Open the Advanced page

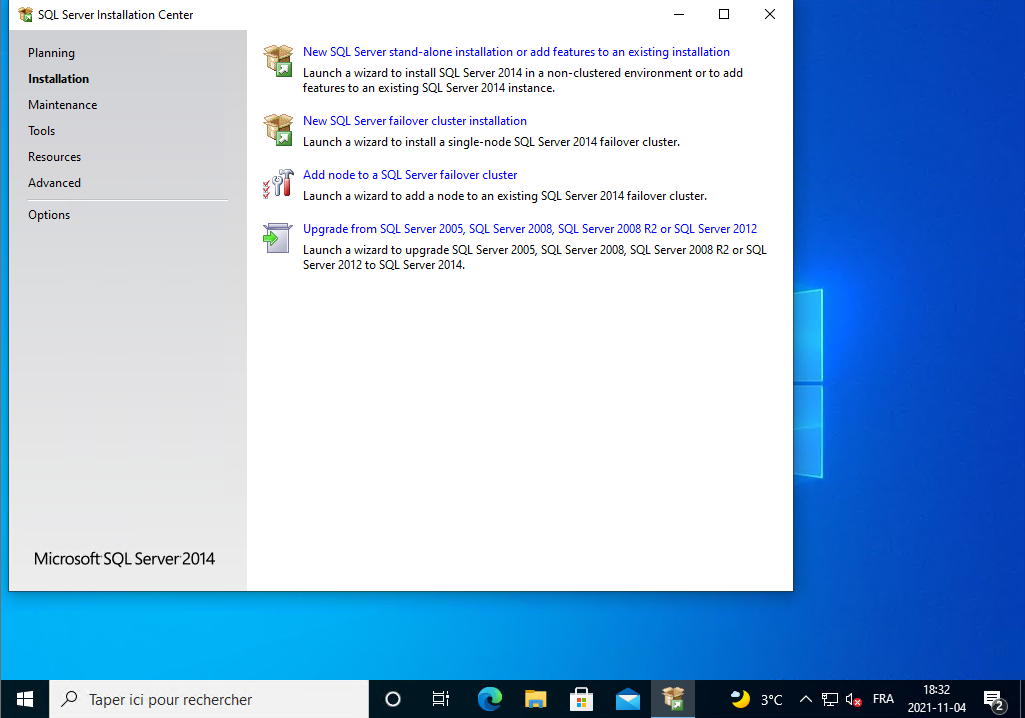[x=54, y=183]
